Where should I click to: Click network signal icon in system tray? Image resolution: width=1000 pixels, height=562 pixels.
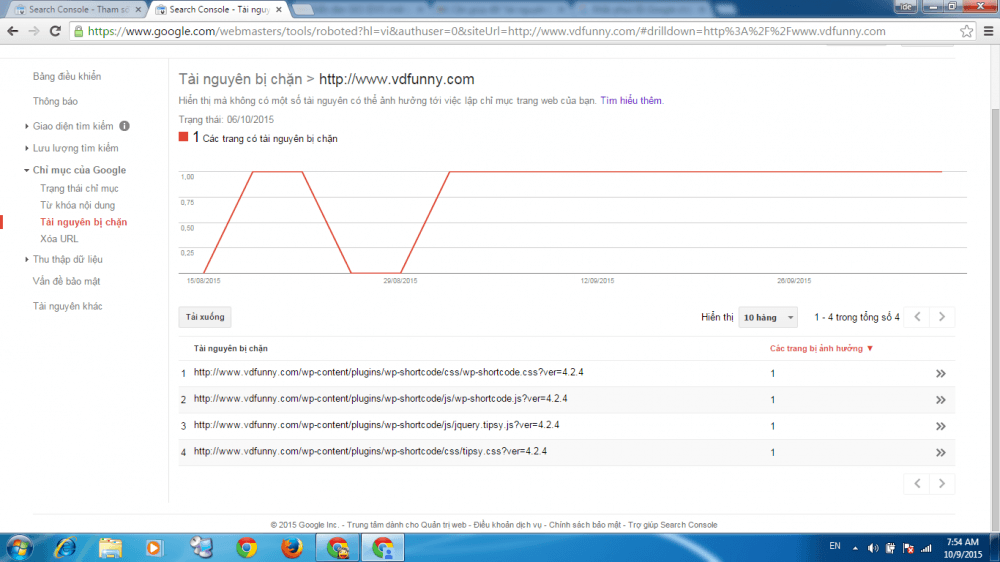point(927,548)
